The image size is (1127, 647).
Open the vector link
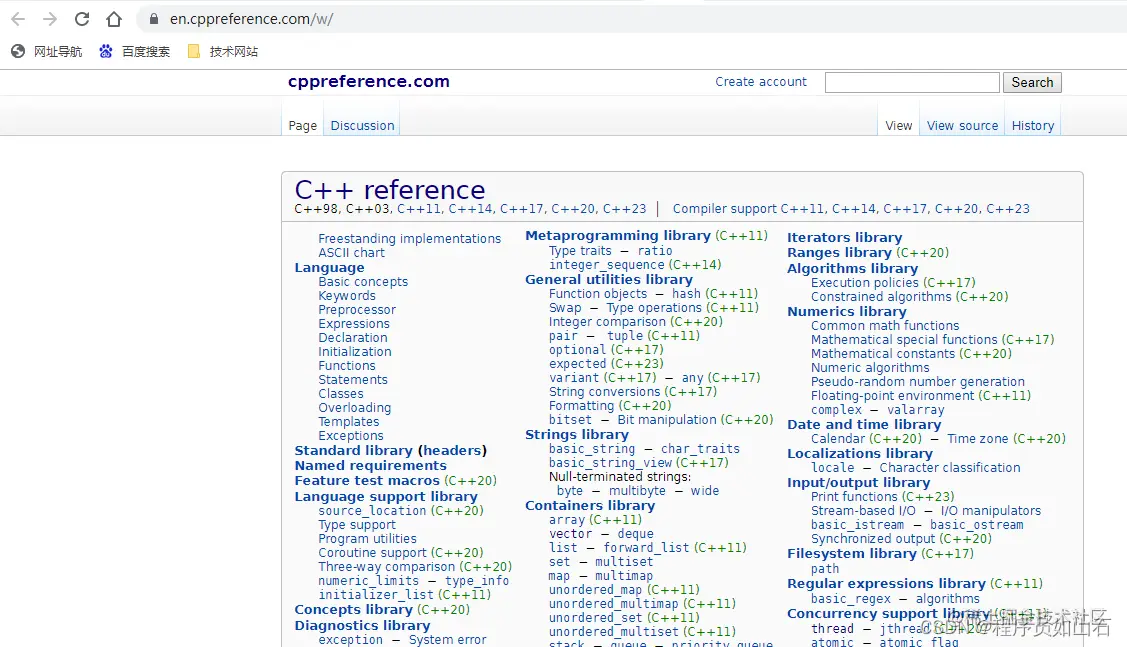click(570, 534)
